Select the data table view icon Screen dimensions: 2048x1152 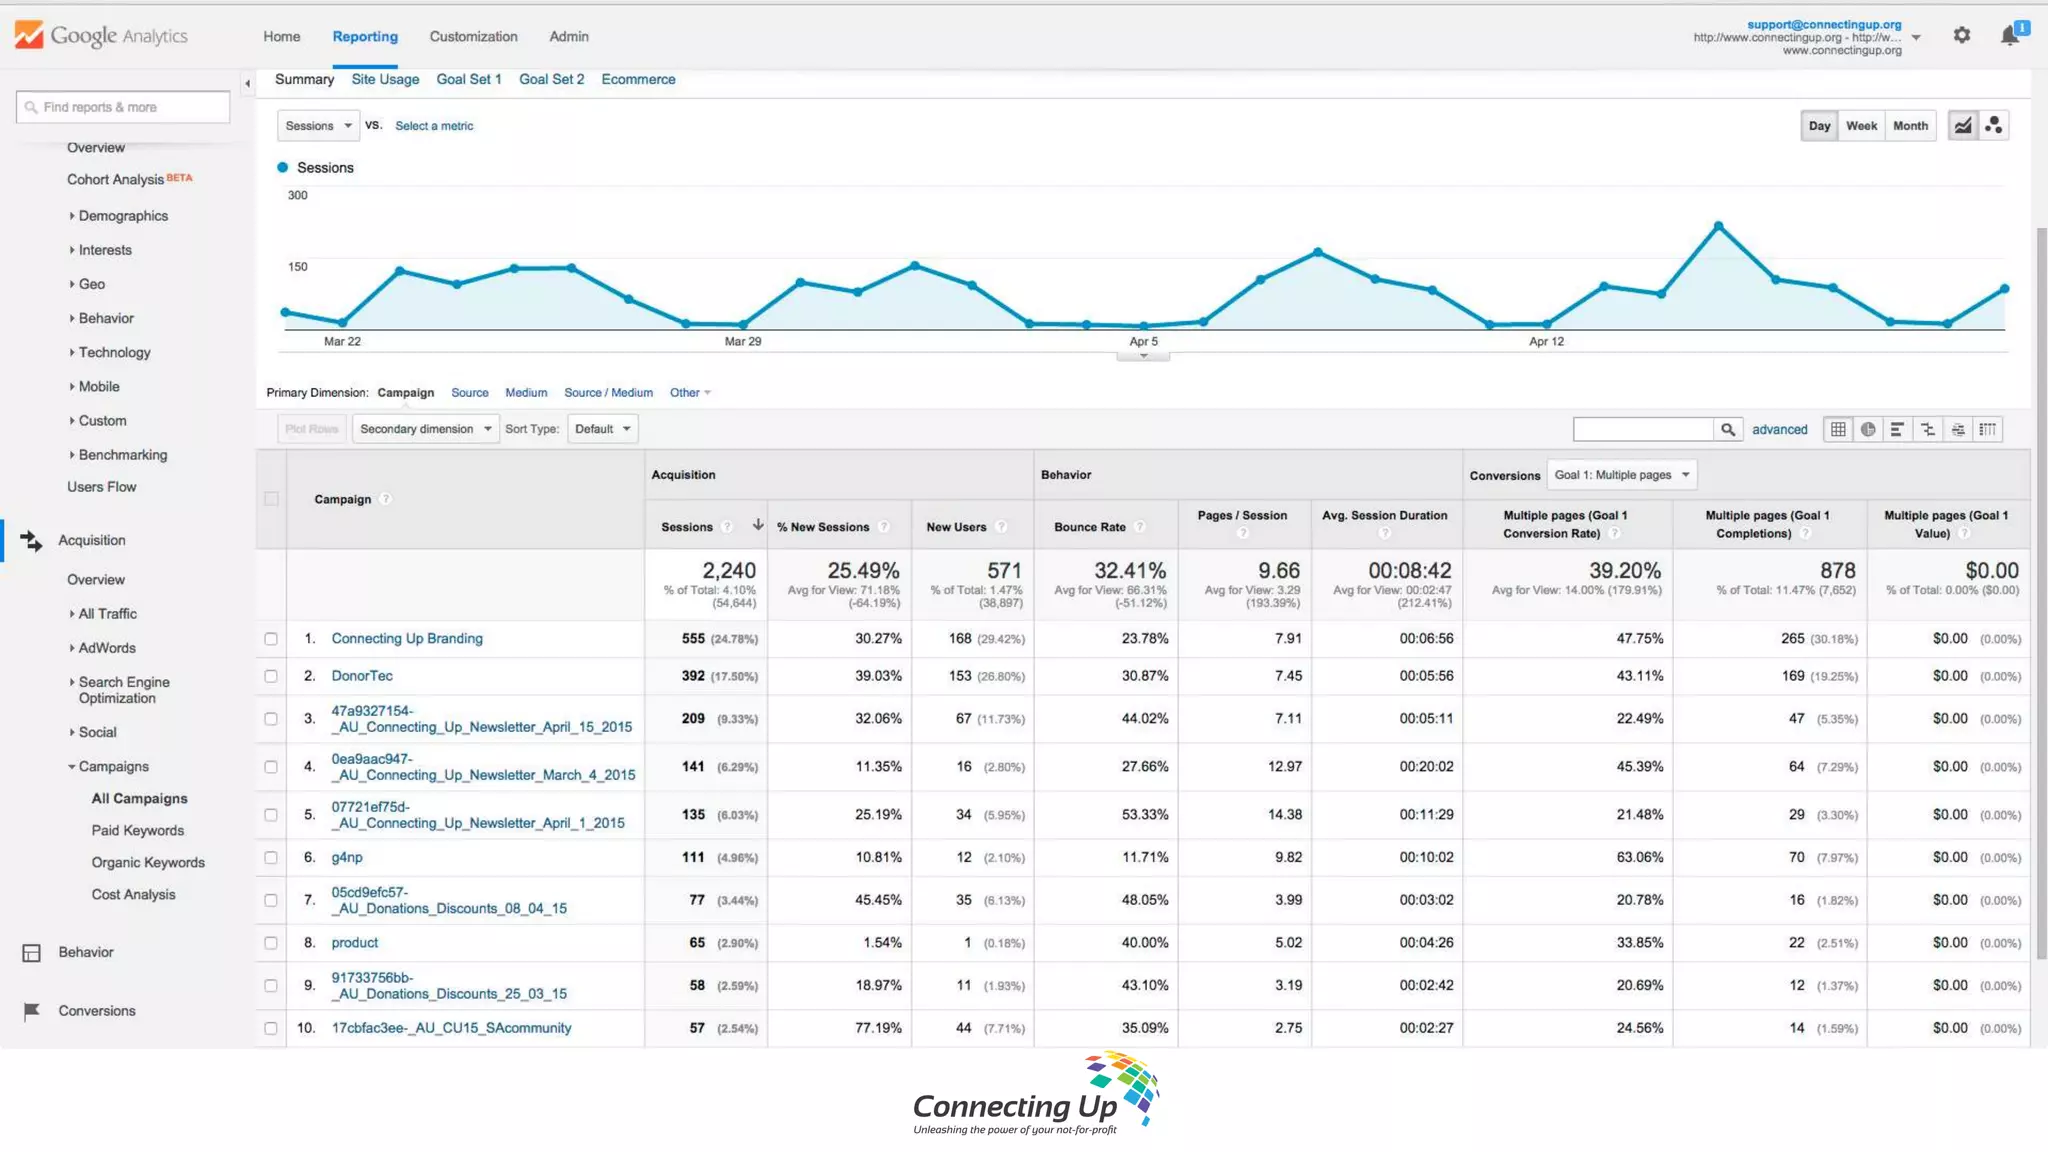[x=1838, y=429]
